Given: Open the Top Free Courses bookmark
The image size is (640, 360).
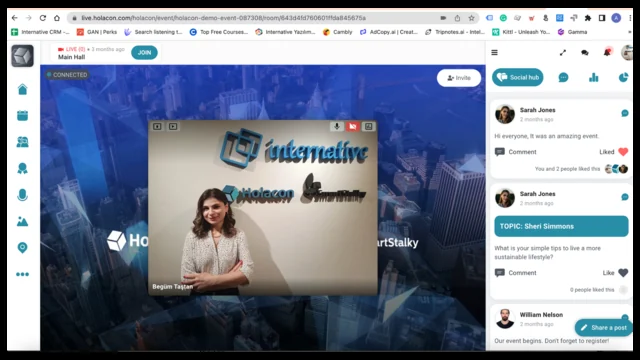Looking at the screenshot, I should click(219, 32).
